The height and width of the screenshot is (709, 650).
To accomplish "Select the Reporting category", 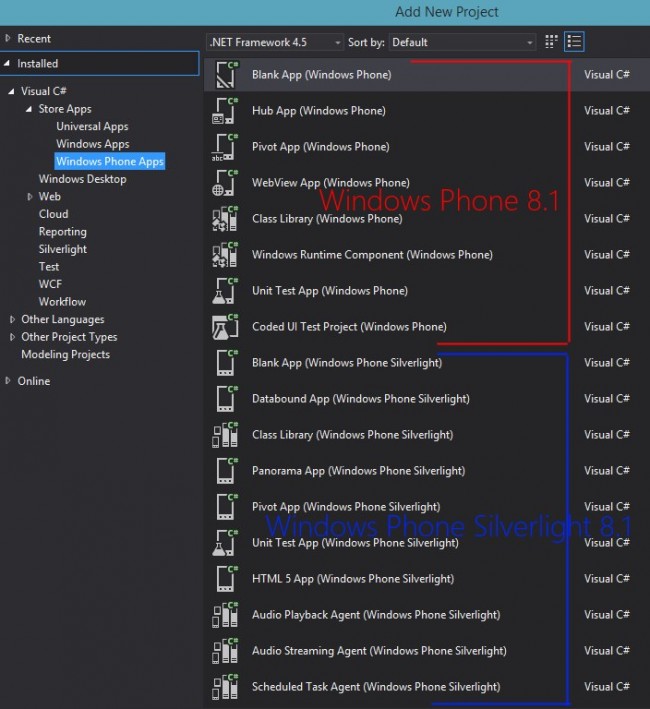I will (x=62, y=232).
